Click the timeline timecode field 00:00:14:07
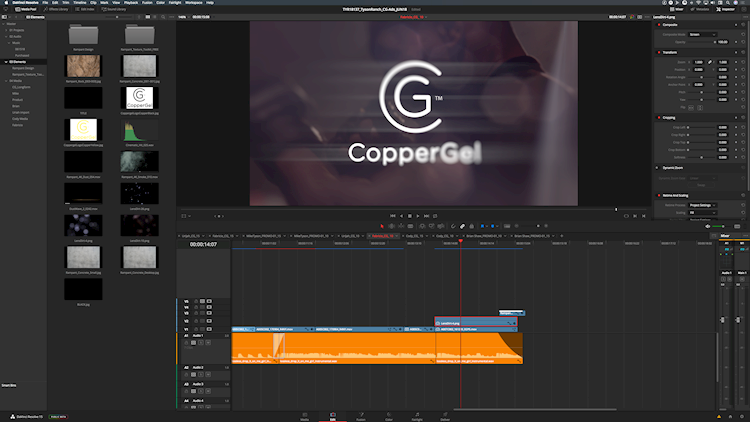The image size is (750, 422). tap(203, 244)
